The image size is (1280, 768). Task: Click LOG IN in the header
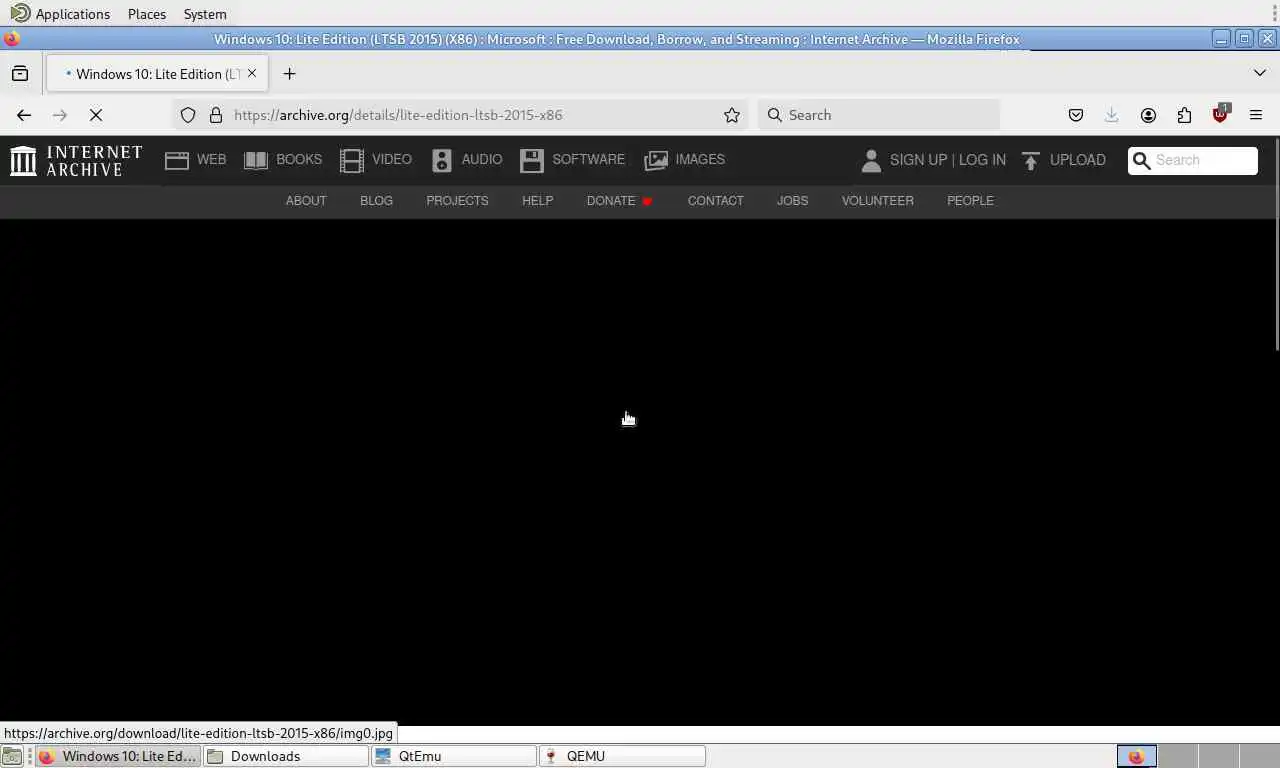[982, 160]
